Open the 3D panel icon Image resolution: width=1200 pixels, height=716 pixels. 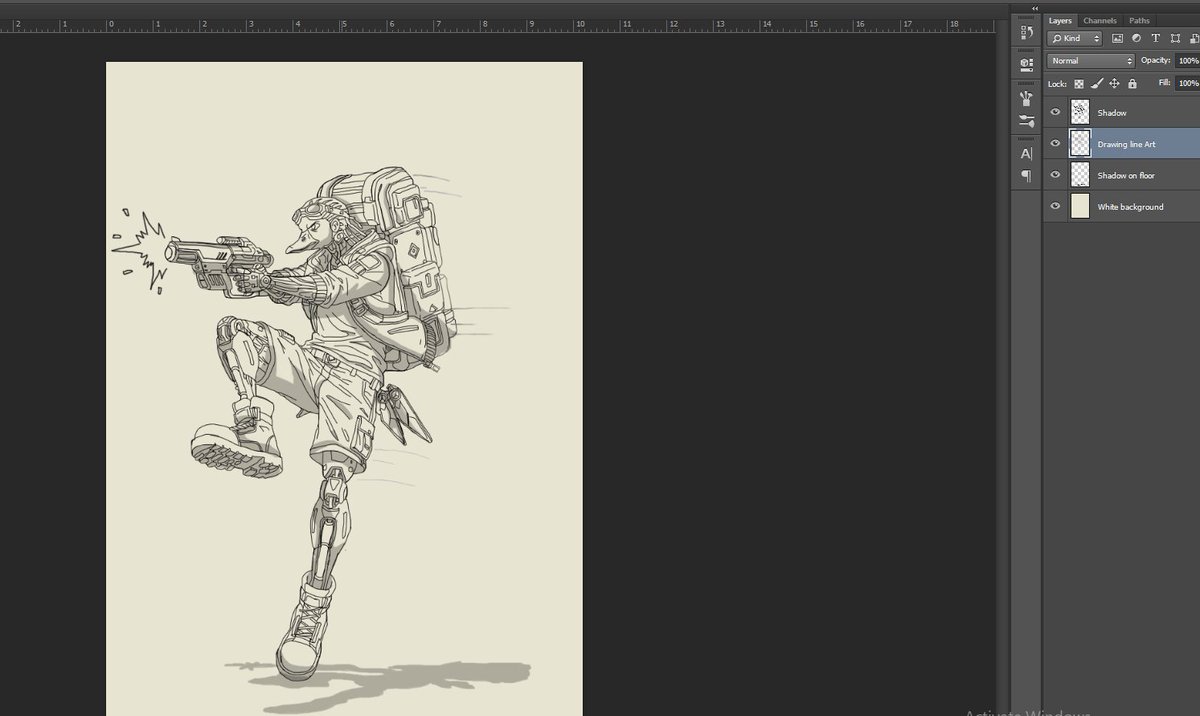(x=1025, y=63)
